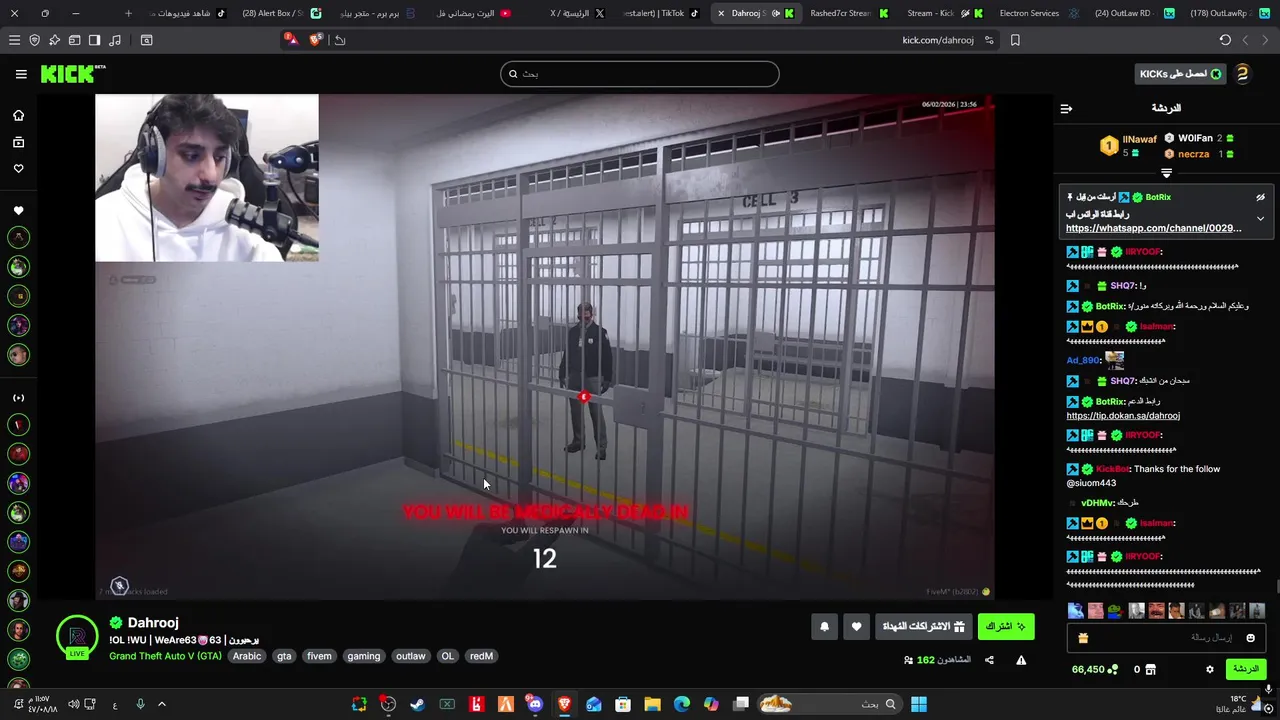Click the chat panel scrollbar

click(1276, 588)
